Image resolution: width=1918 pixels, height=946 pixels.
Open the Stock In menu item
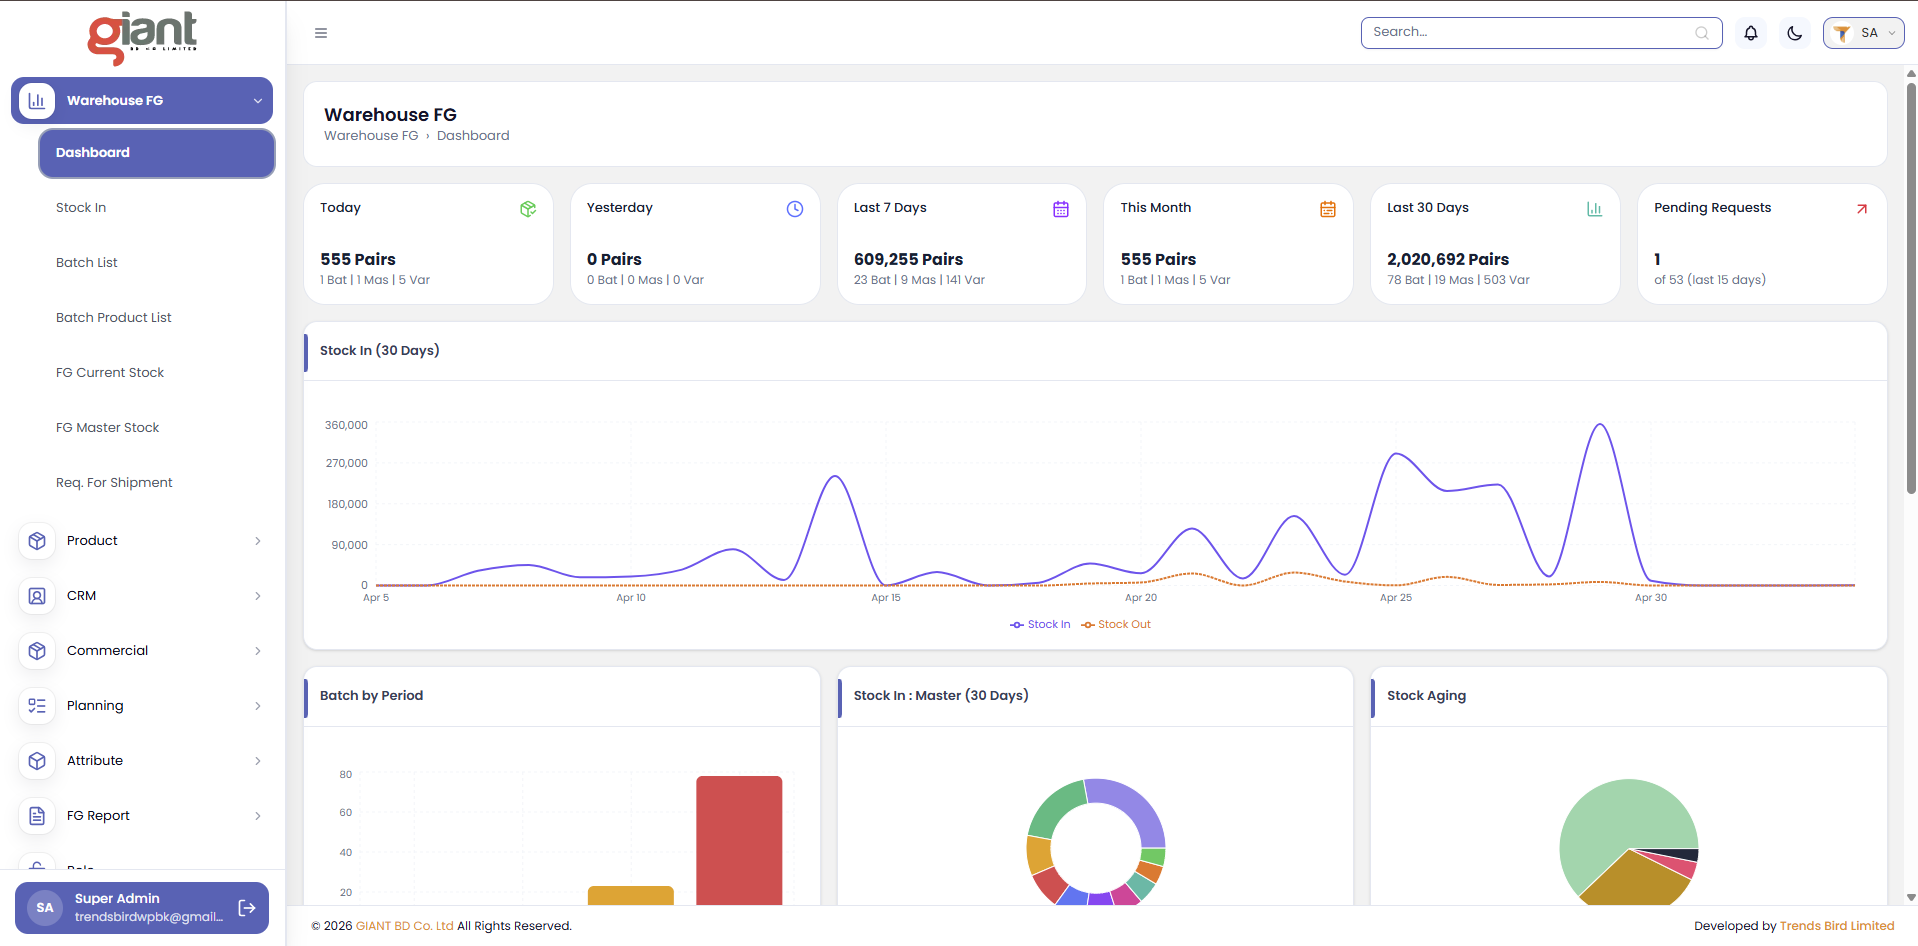point(81,208)
